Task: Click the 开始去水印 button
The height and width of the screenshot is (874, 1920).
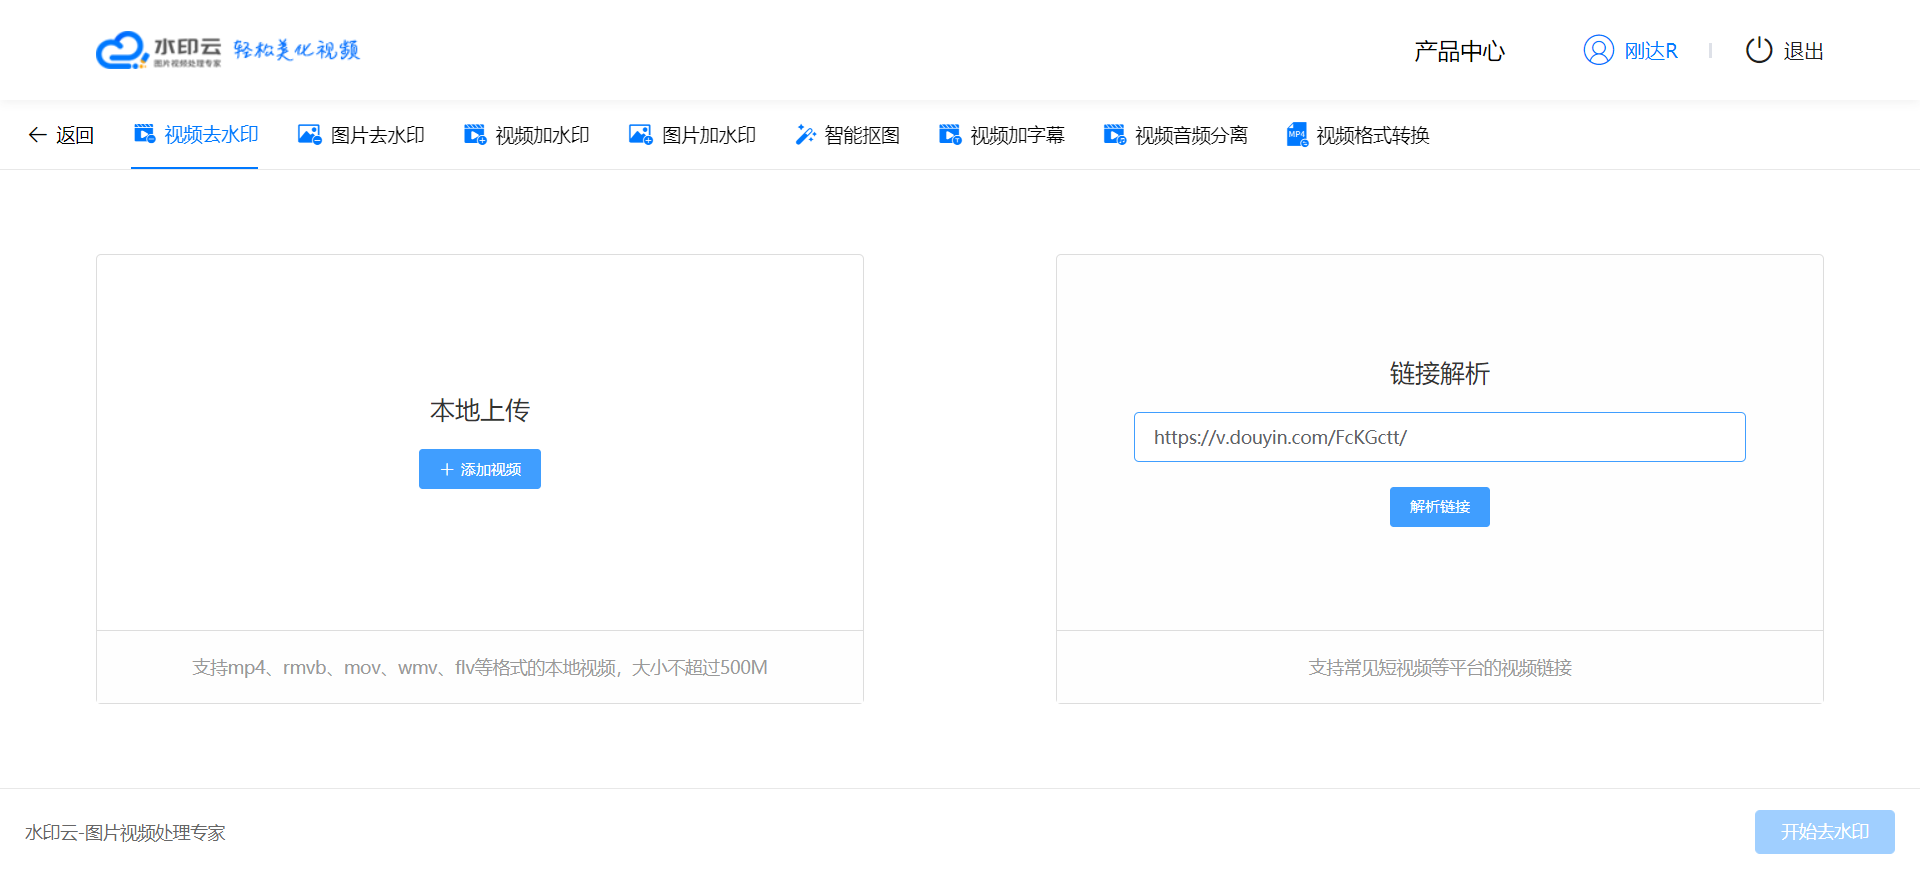Action: pos(1825,832)
